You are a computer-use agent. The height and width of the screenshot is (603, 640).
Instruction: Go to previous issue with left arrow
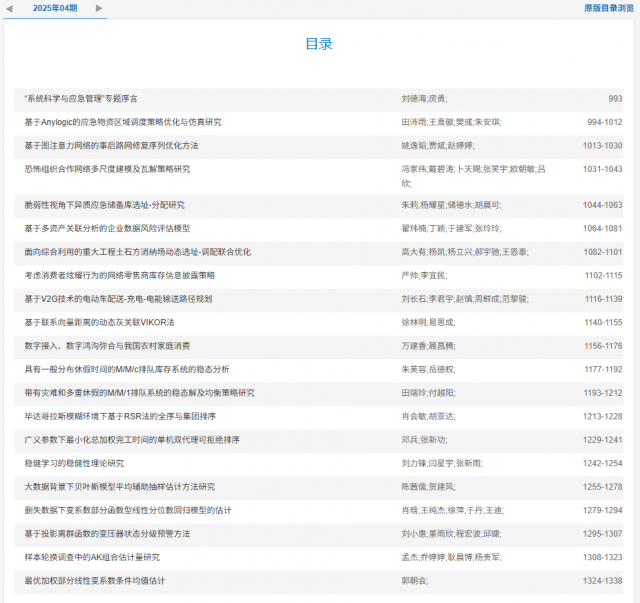9,8
